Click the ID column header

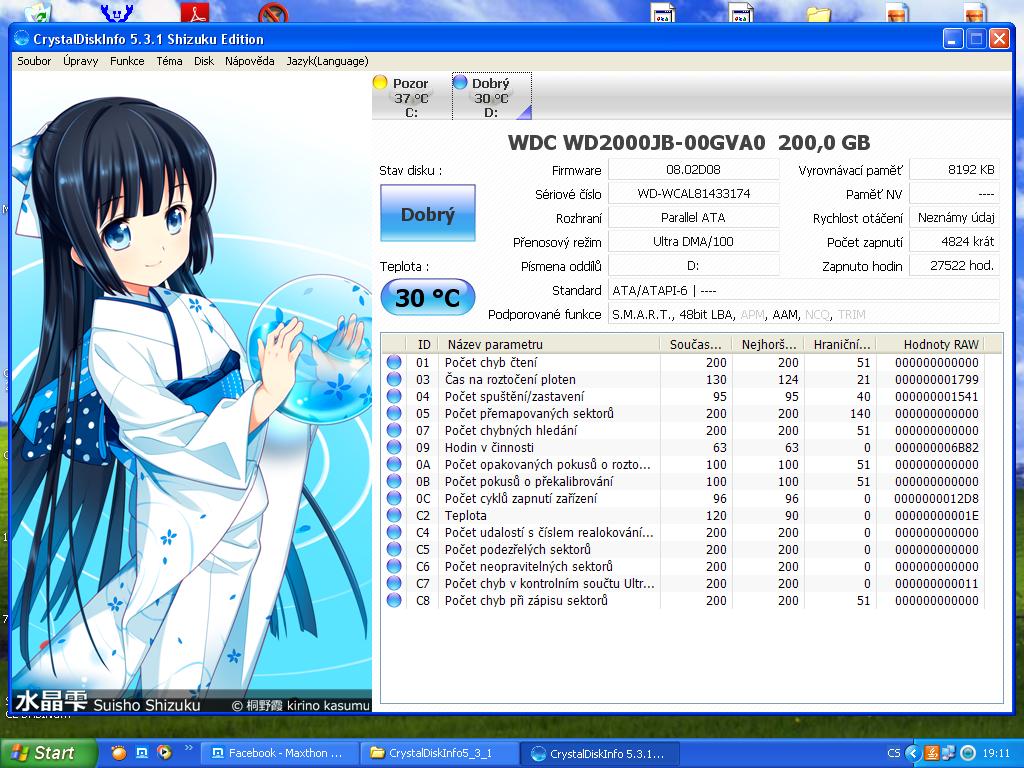click(423, 344)
